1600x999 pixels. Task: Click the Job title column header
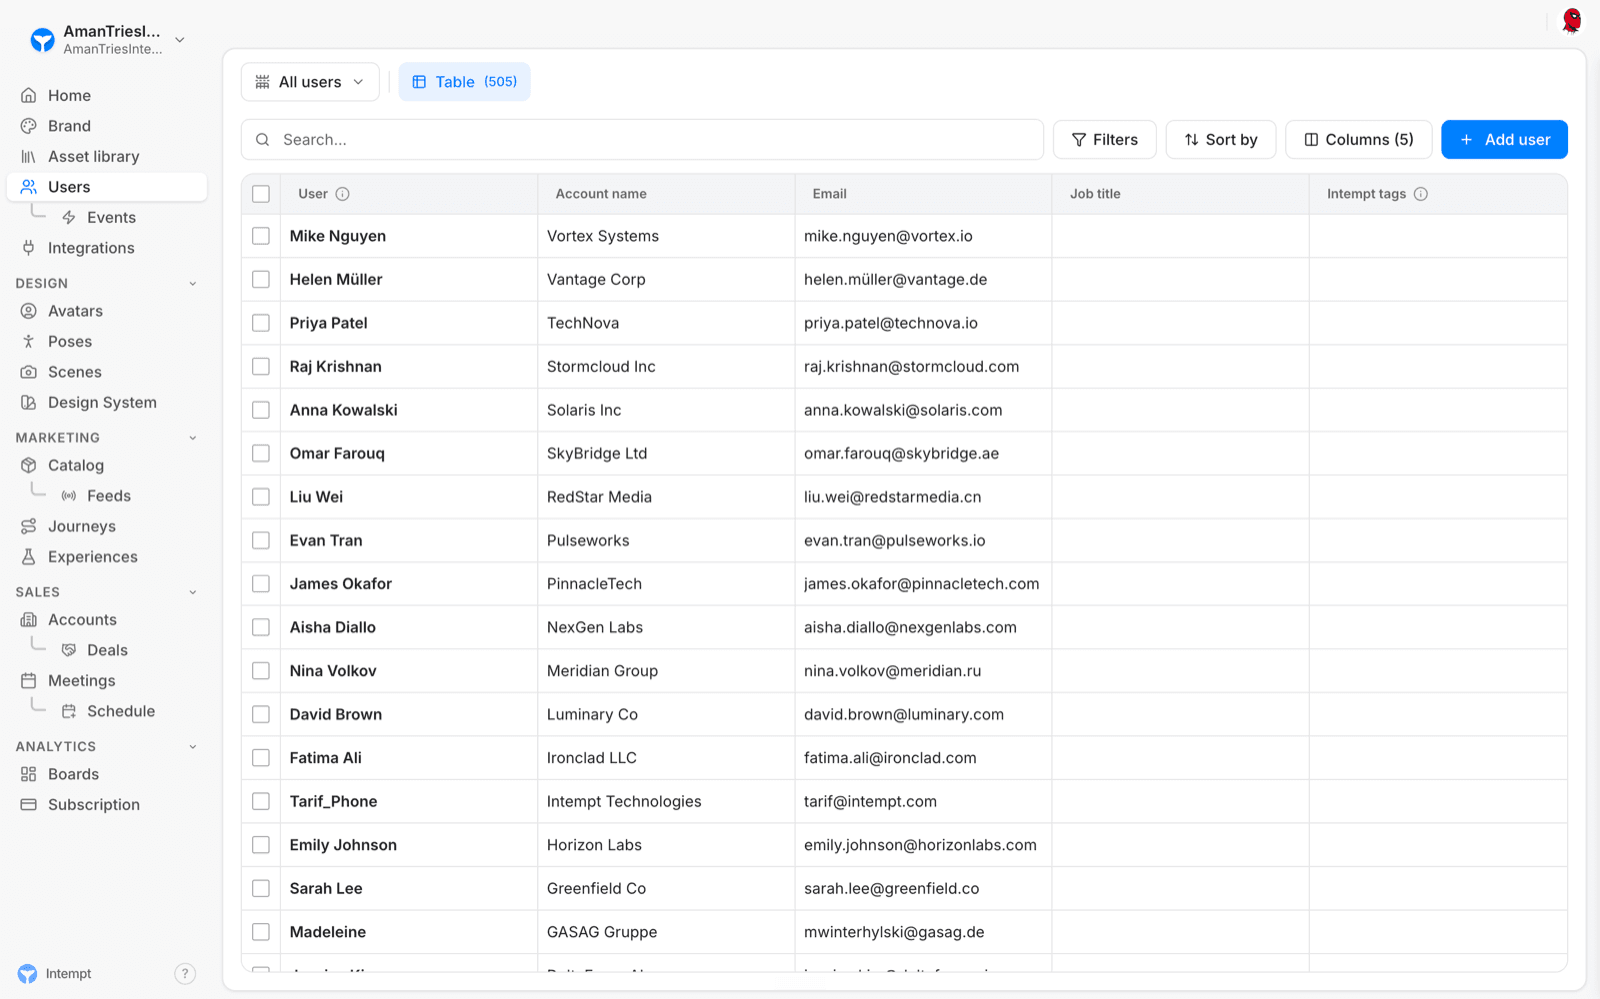(1095, 194)
